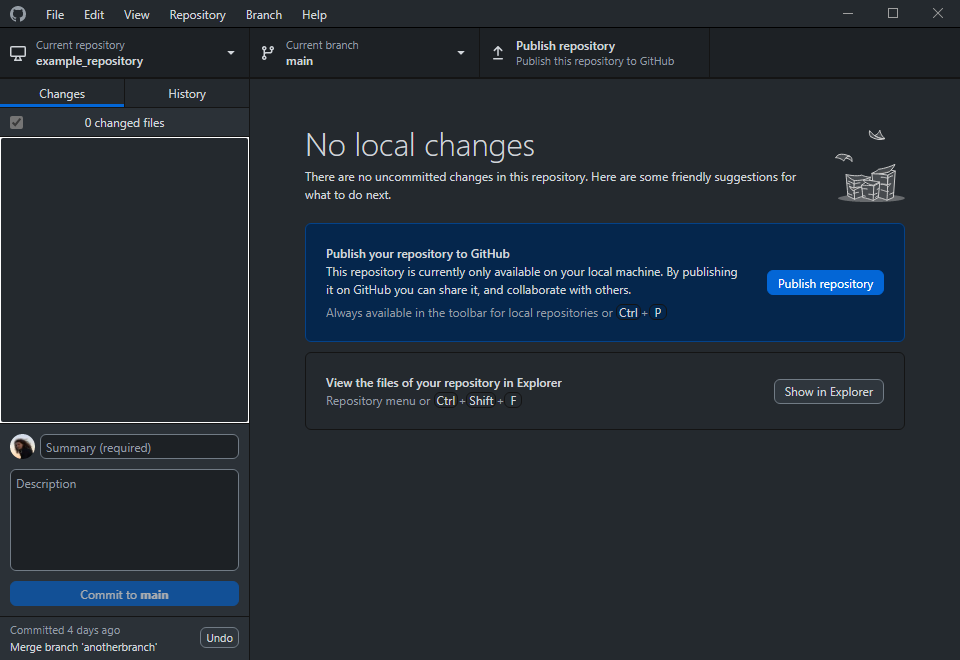This screenshot has height=660, width=960.
Task: Click the '0 changed files' label
Action: tap(124, 122)
